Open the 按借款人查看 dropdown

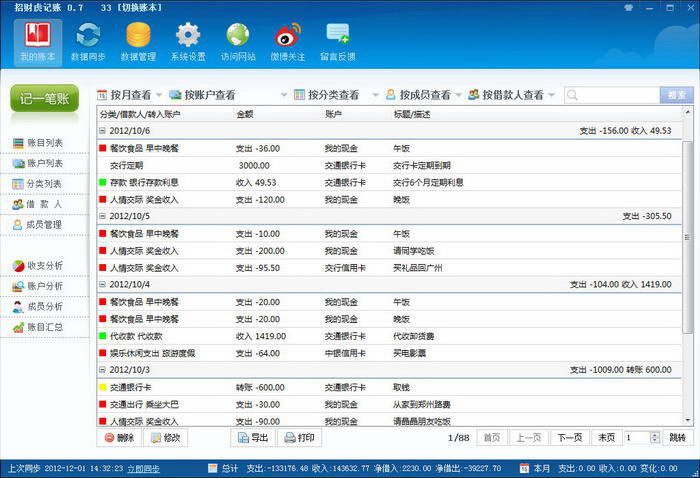coord(511,95)
